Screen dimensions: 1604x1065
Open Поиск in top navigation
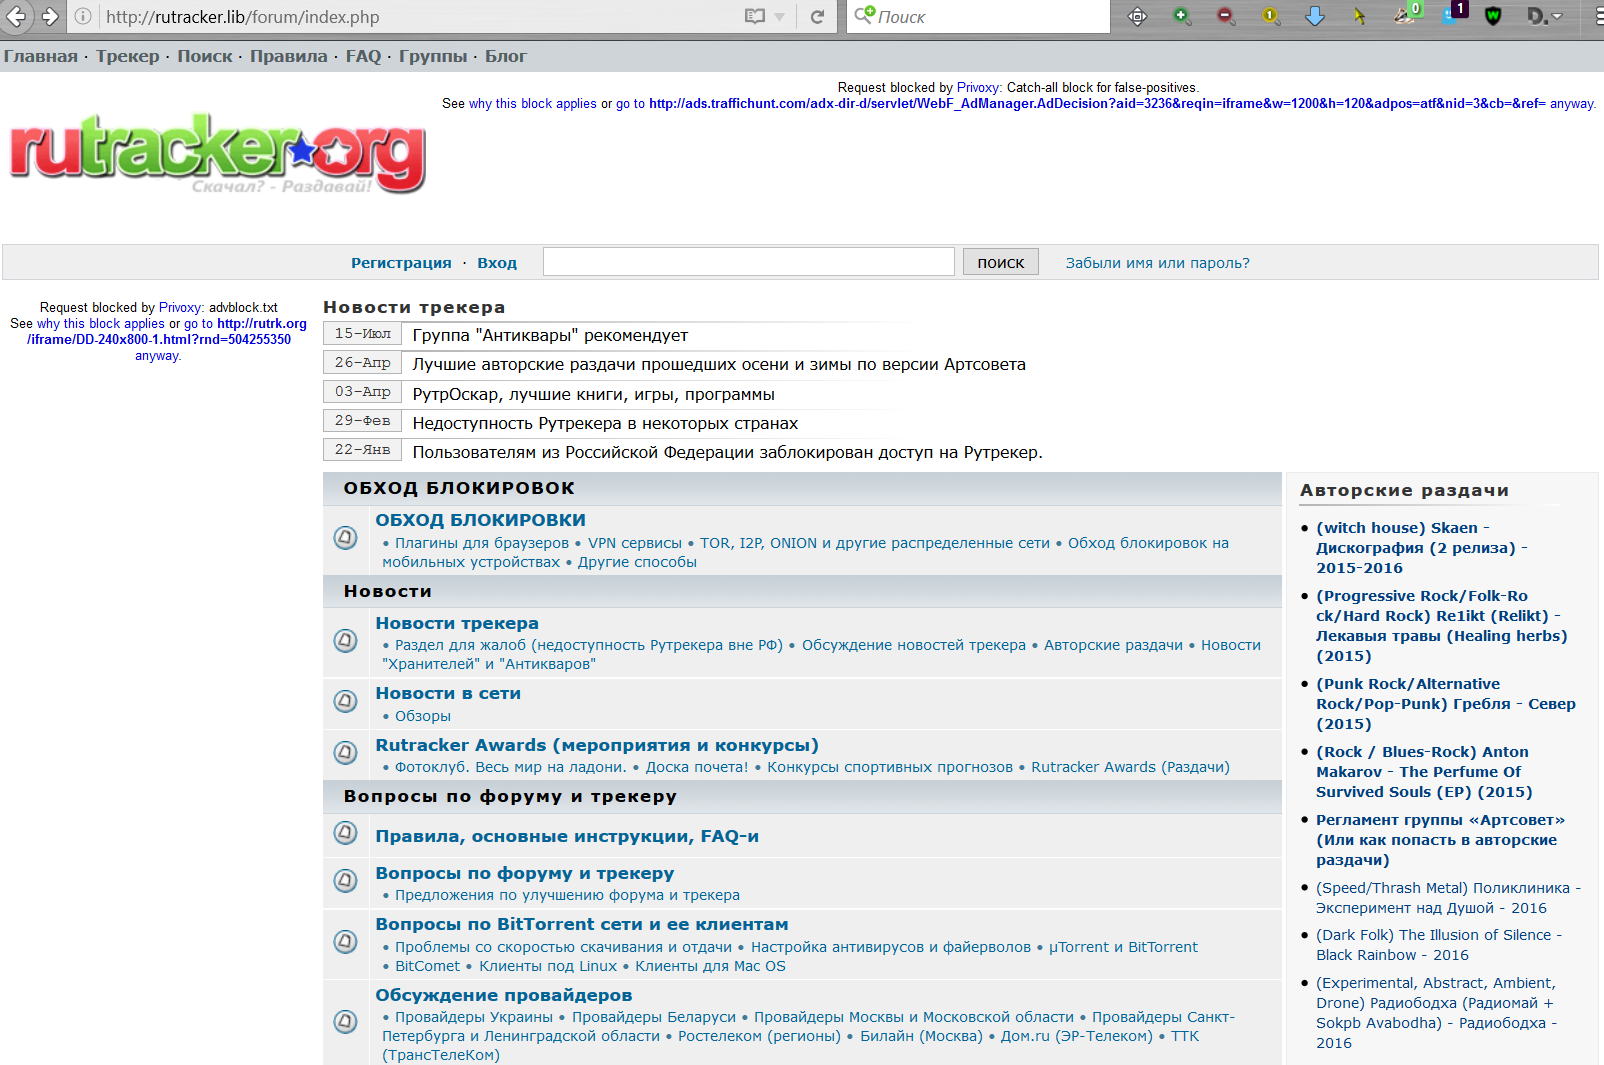pos(205,56)
